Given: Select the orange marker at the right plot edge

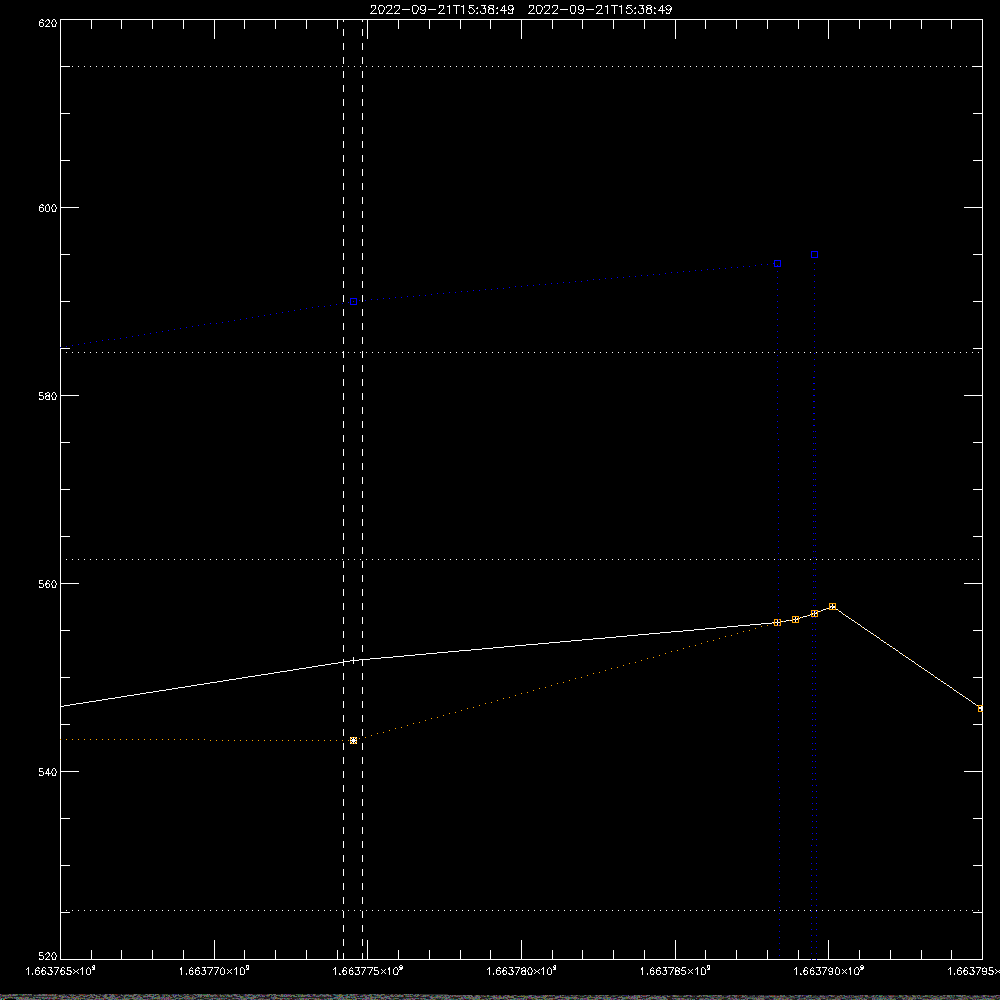Looking at the screenshot, I should (x=980, y=709).
